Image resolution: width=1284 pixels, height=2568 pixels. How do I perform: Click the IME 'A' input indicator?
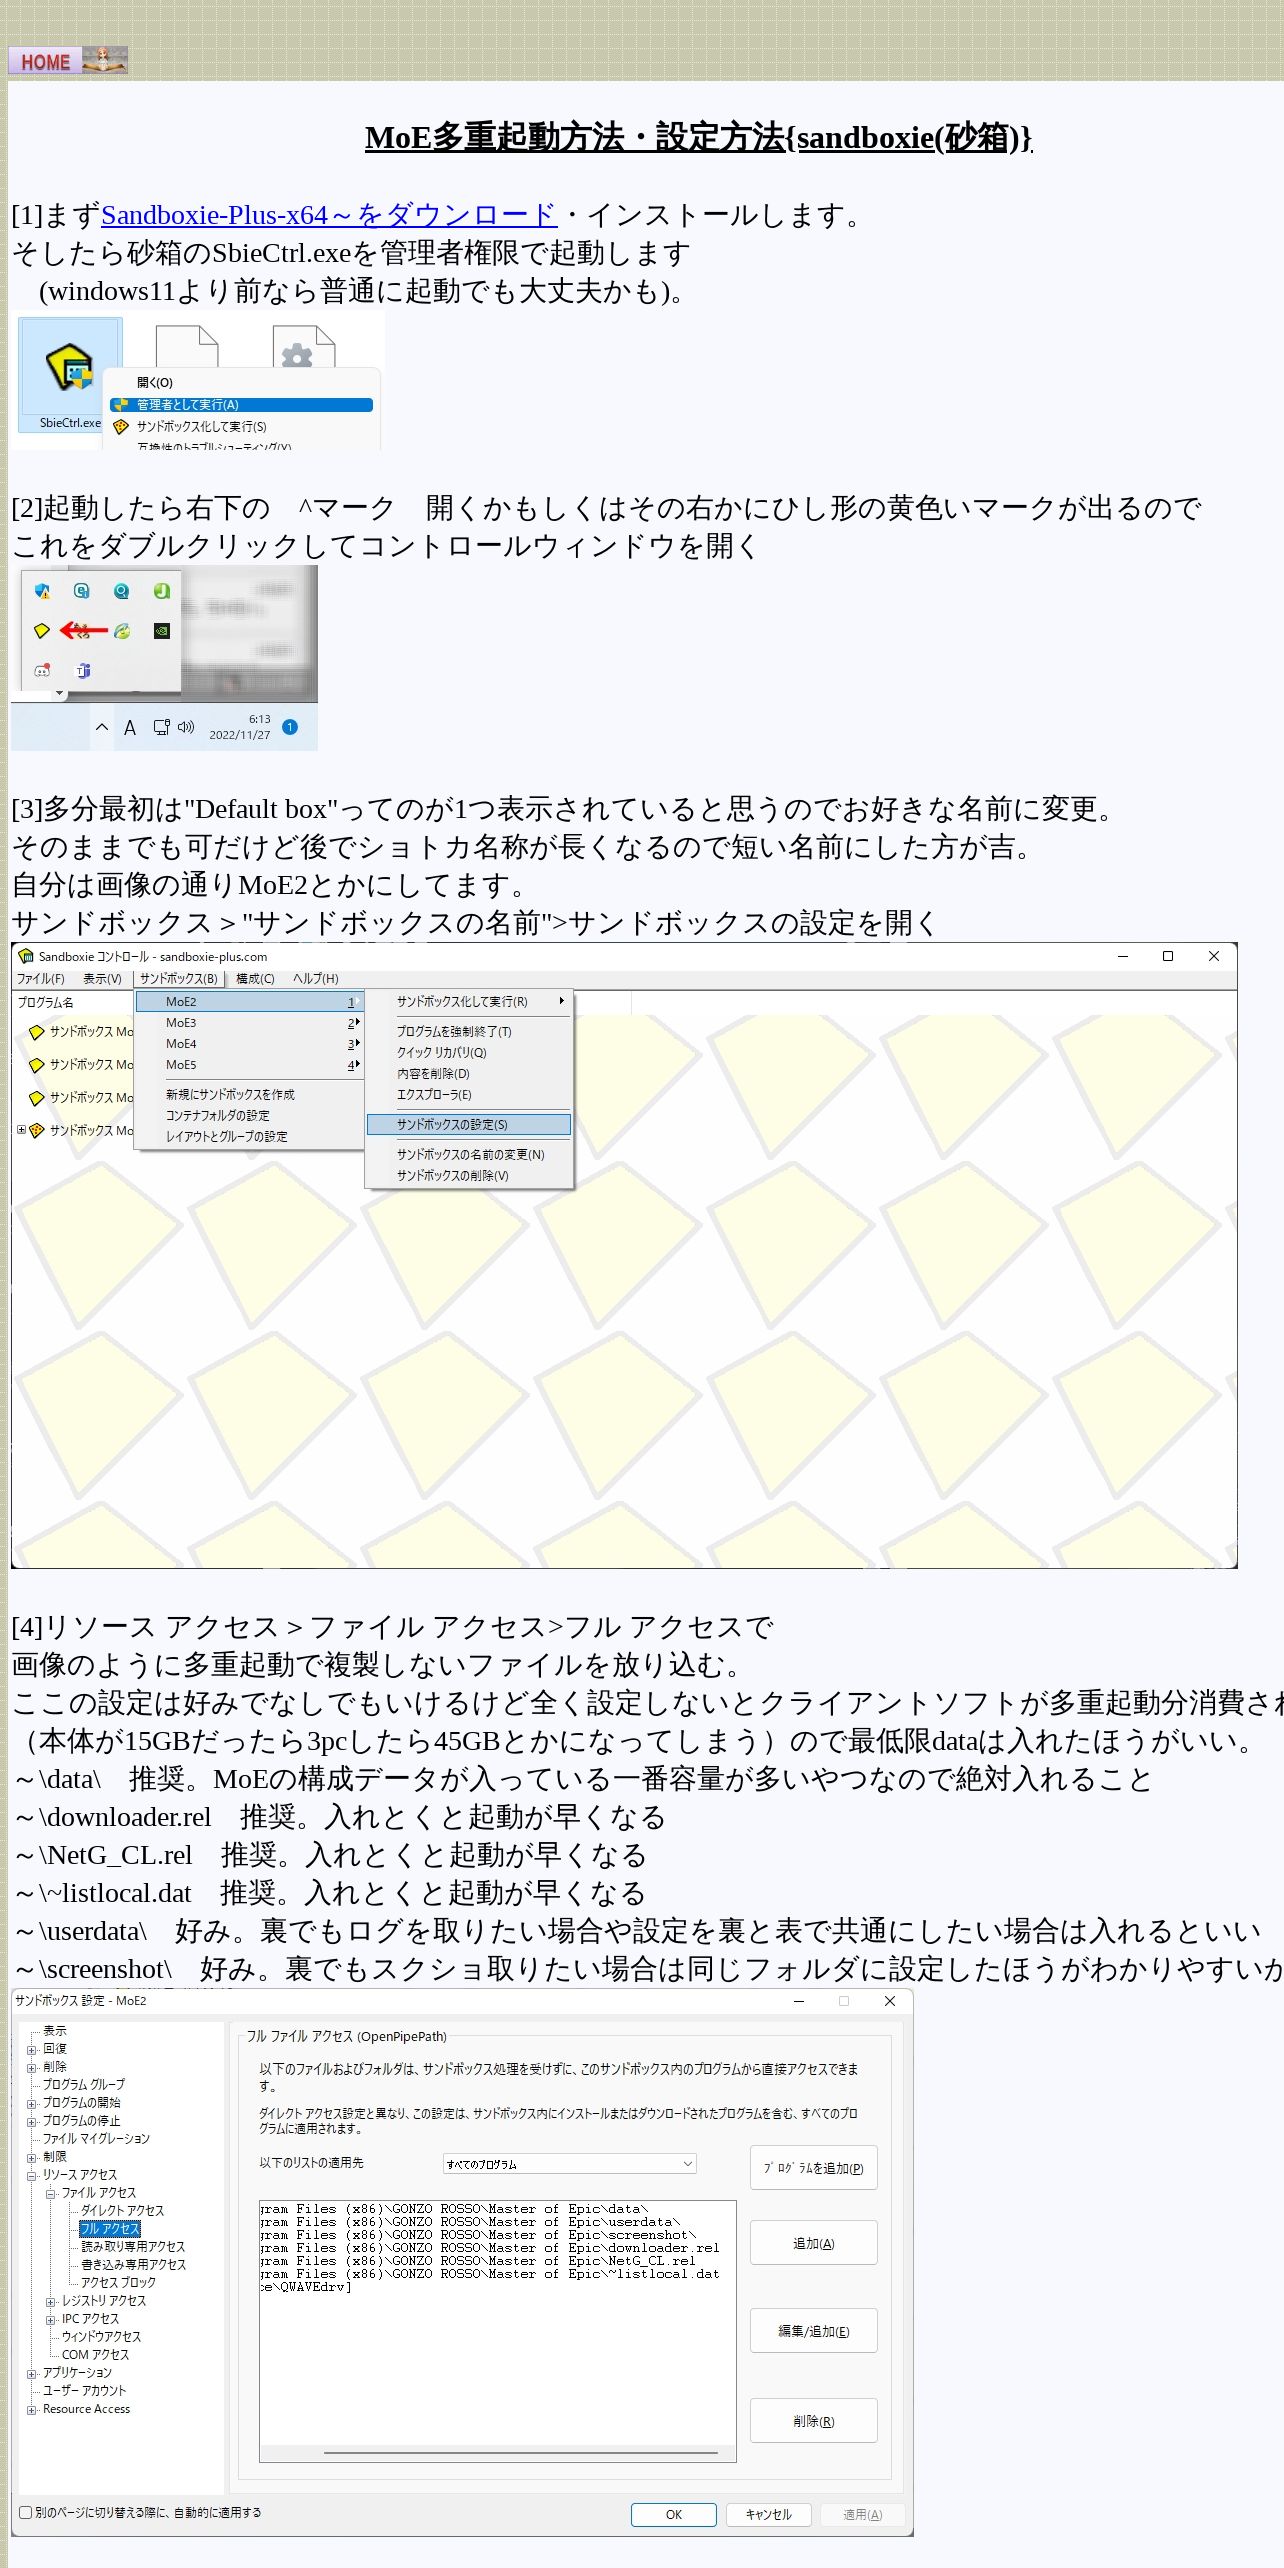click(130, 728)
